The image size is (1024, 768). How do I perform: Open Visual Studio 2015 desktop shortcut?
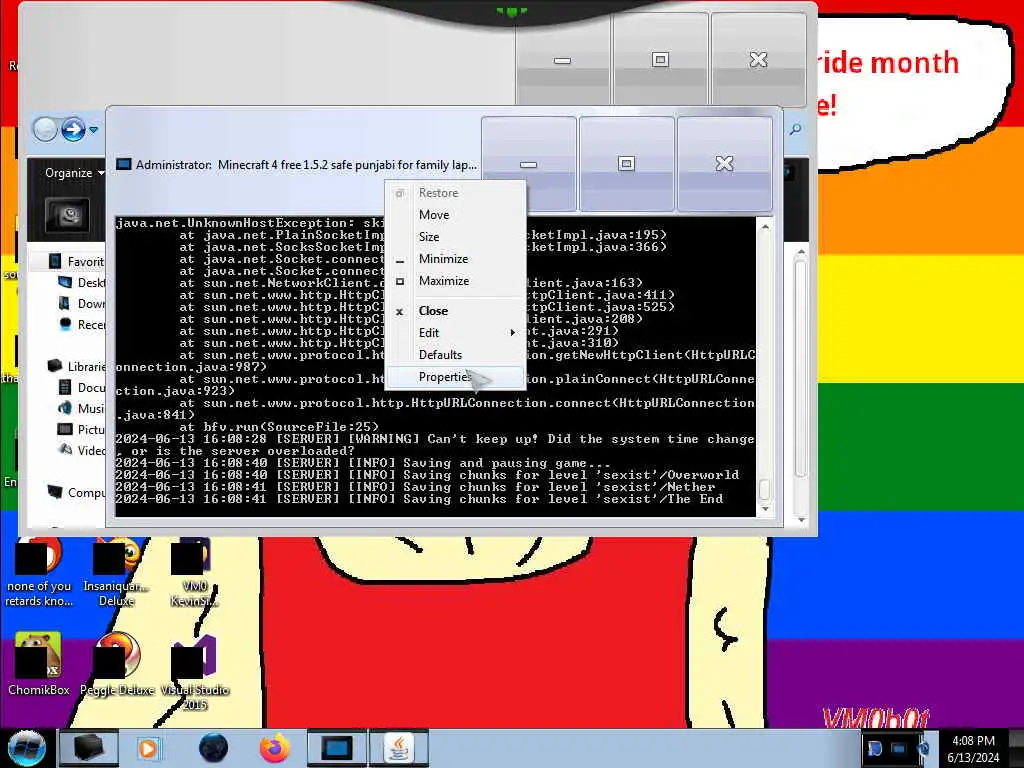[195, 673]
